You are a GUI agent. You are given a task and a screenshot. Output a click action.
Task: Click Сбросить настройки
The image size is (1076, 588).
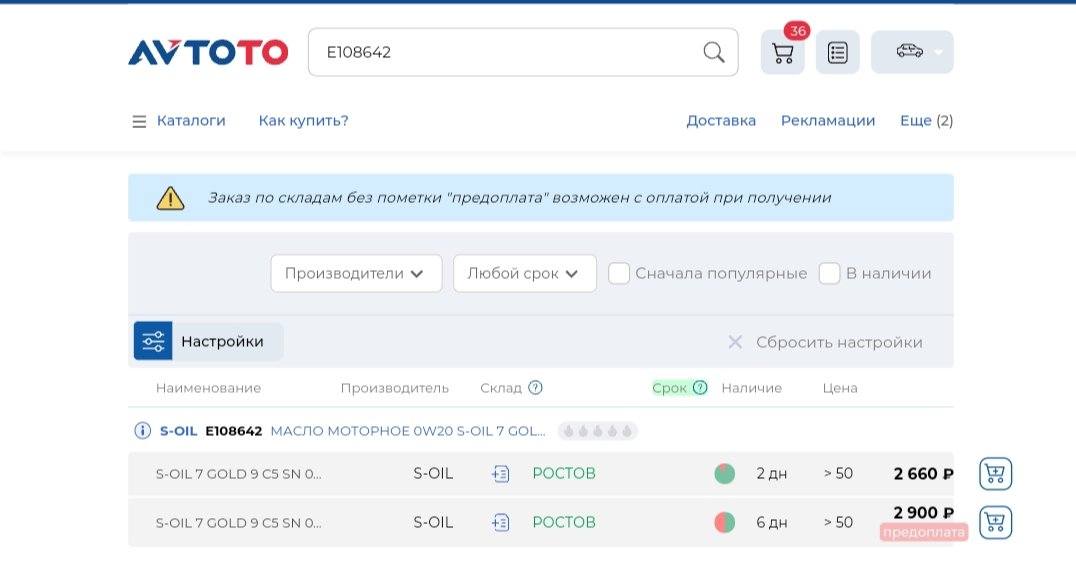(x=839, y=342)
